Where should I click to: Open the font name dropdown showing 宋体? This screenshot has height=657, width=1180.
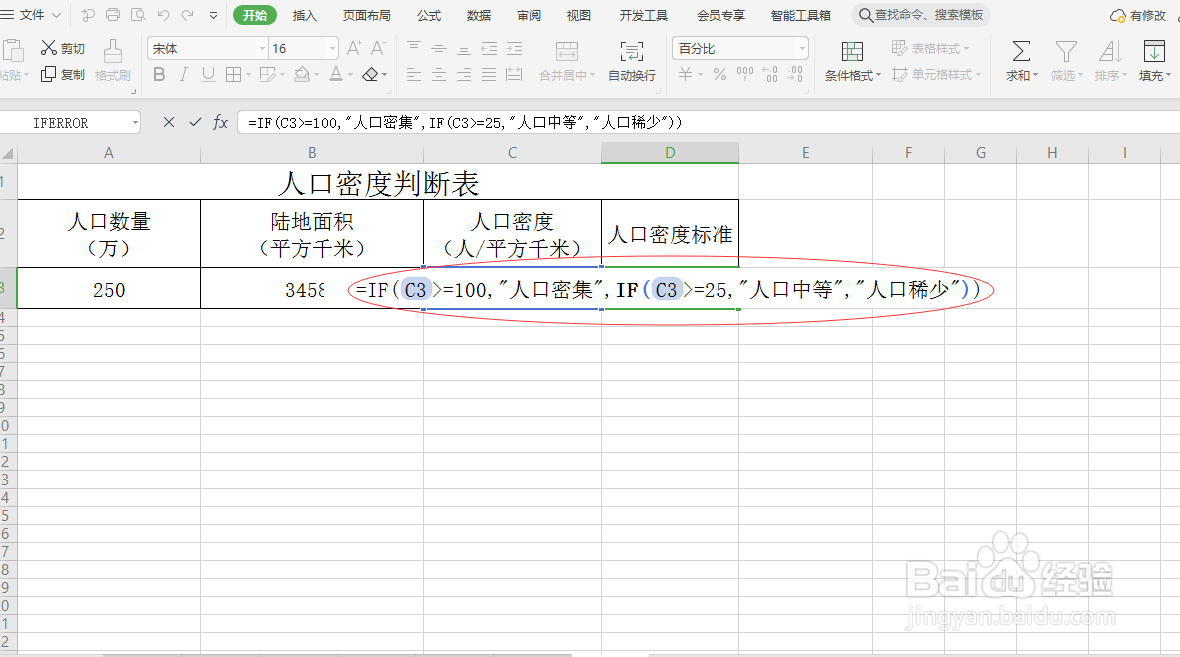coord(205,47)
